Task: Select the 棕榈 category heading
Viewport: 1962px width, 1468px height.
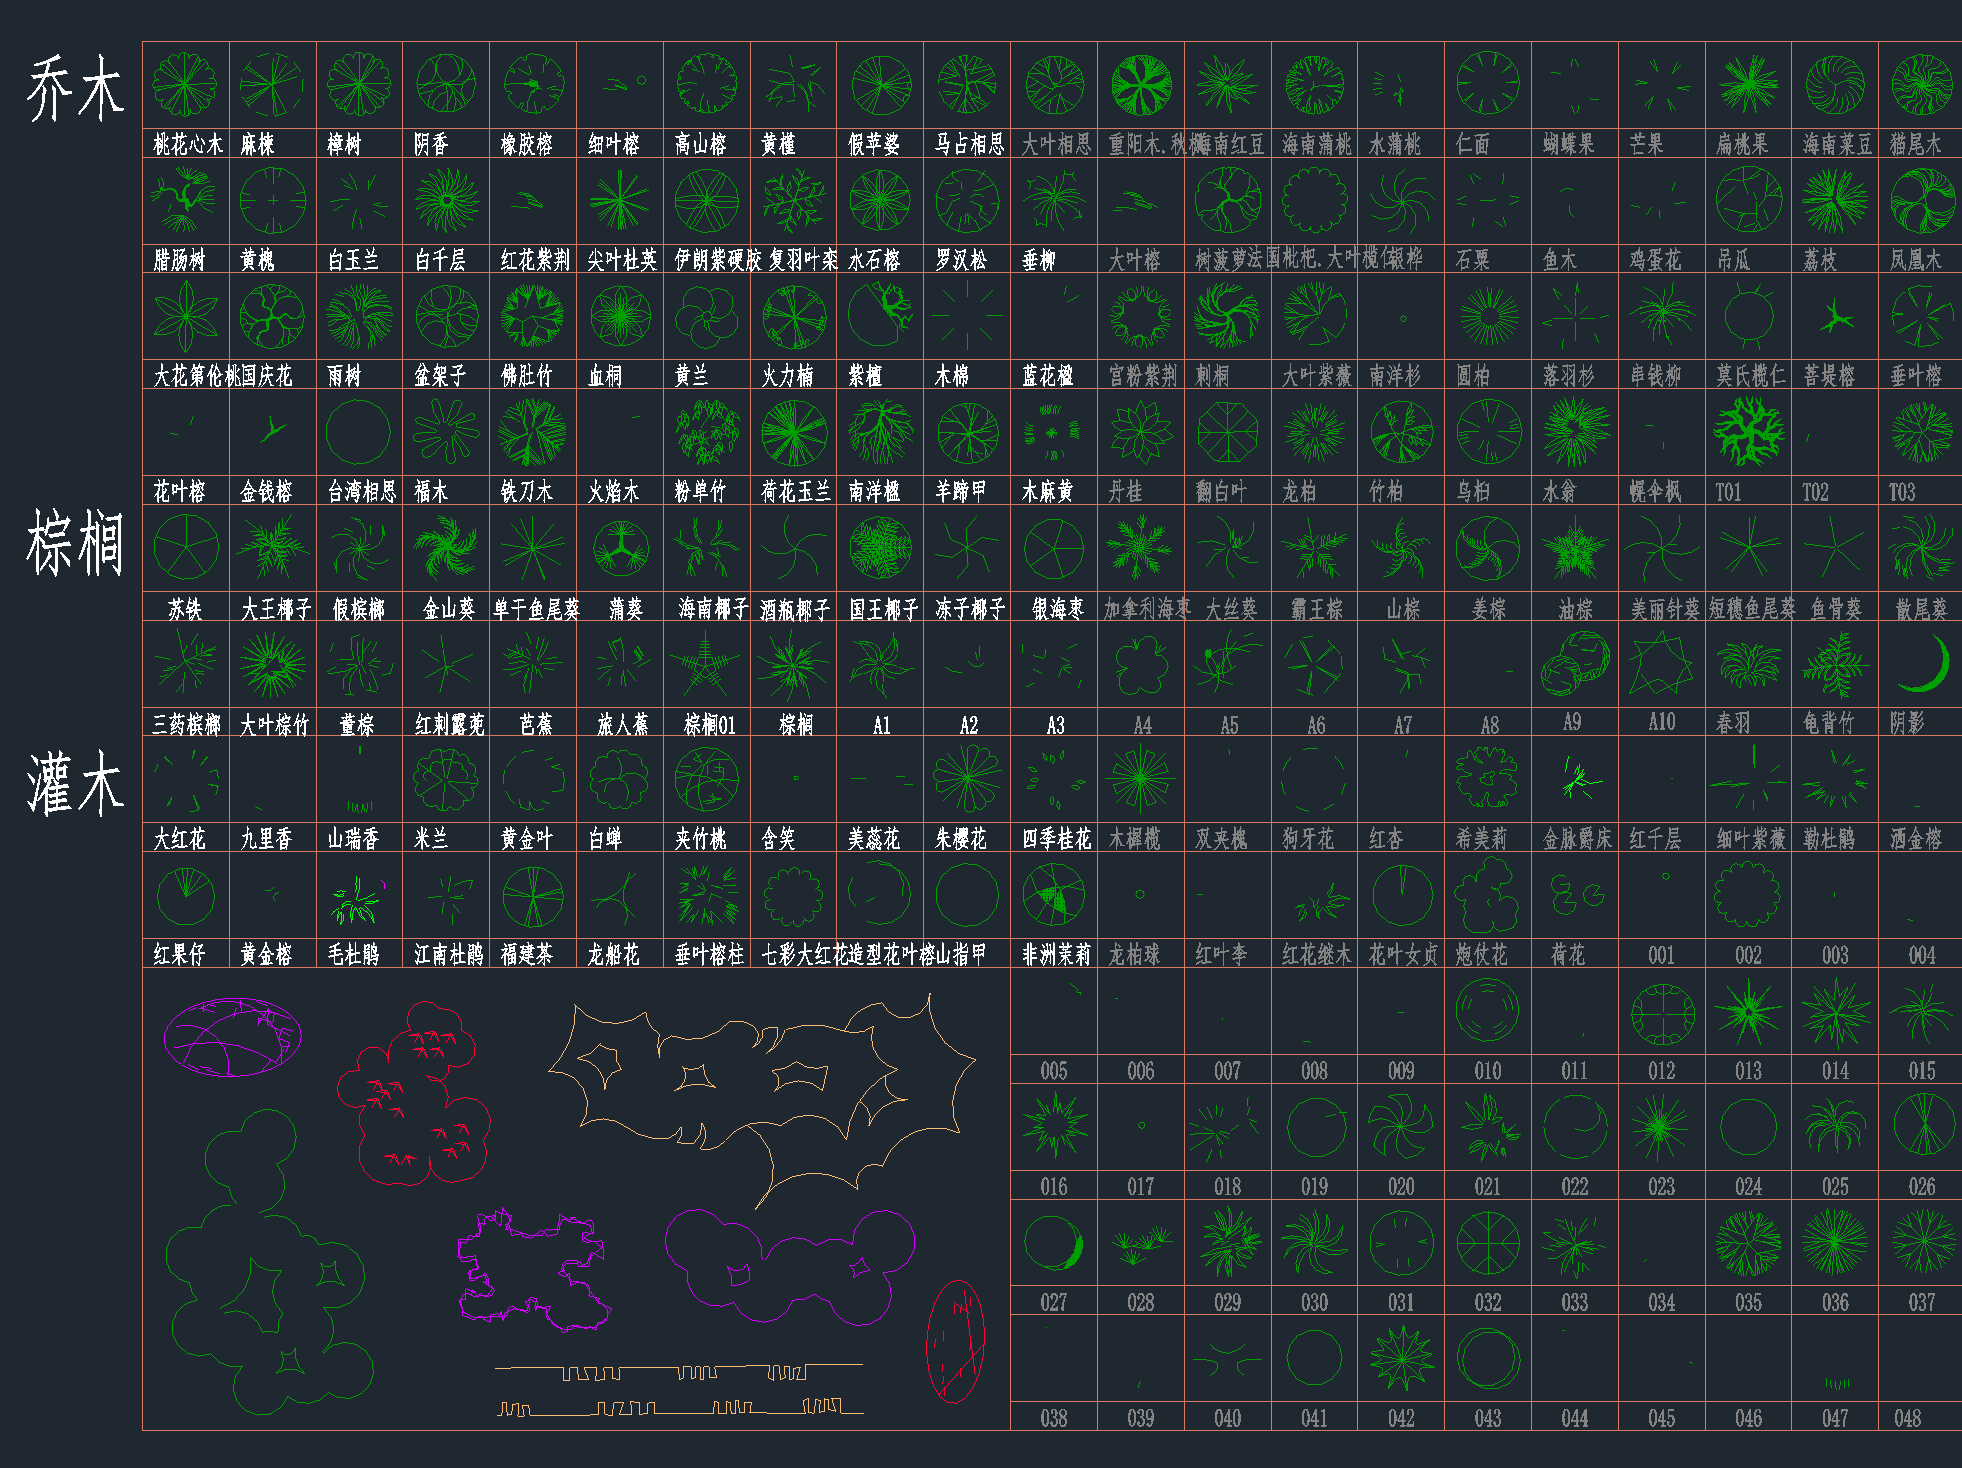Action: (x=76, y=543)
